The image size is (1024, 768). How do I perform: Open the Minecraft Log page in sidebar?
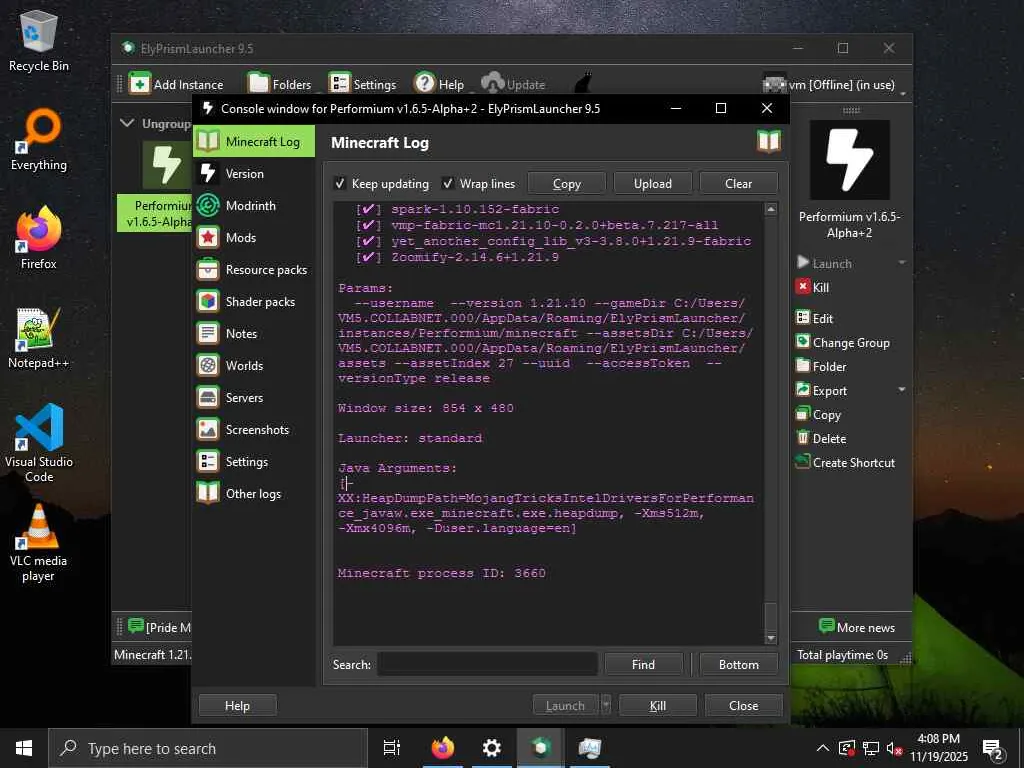pyautogui.click(x=253, y=142)
